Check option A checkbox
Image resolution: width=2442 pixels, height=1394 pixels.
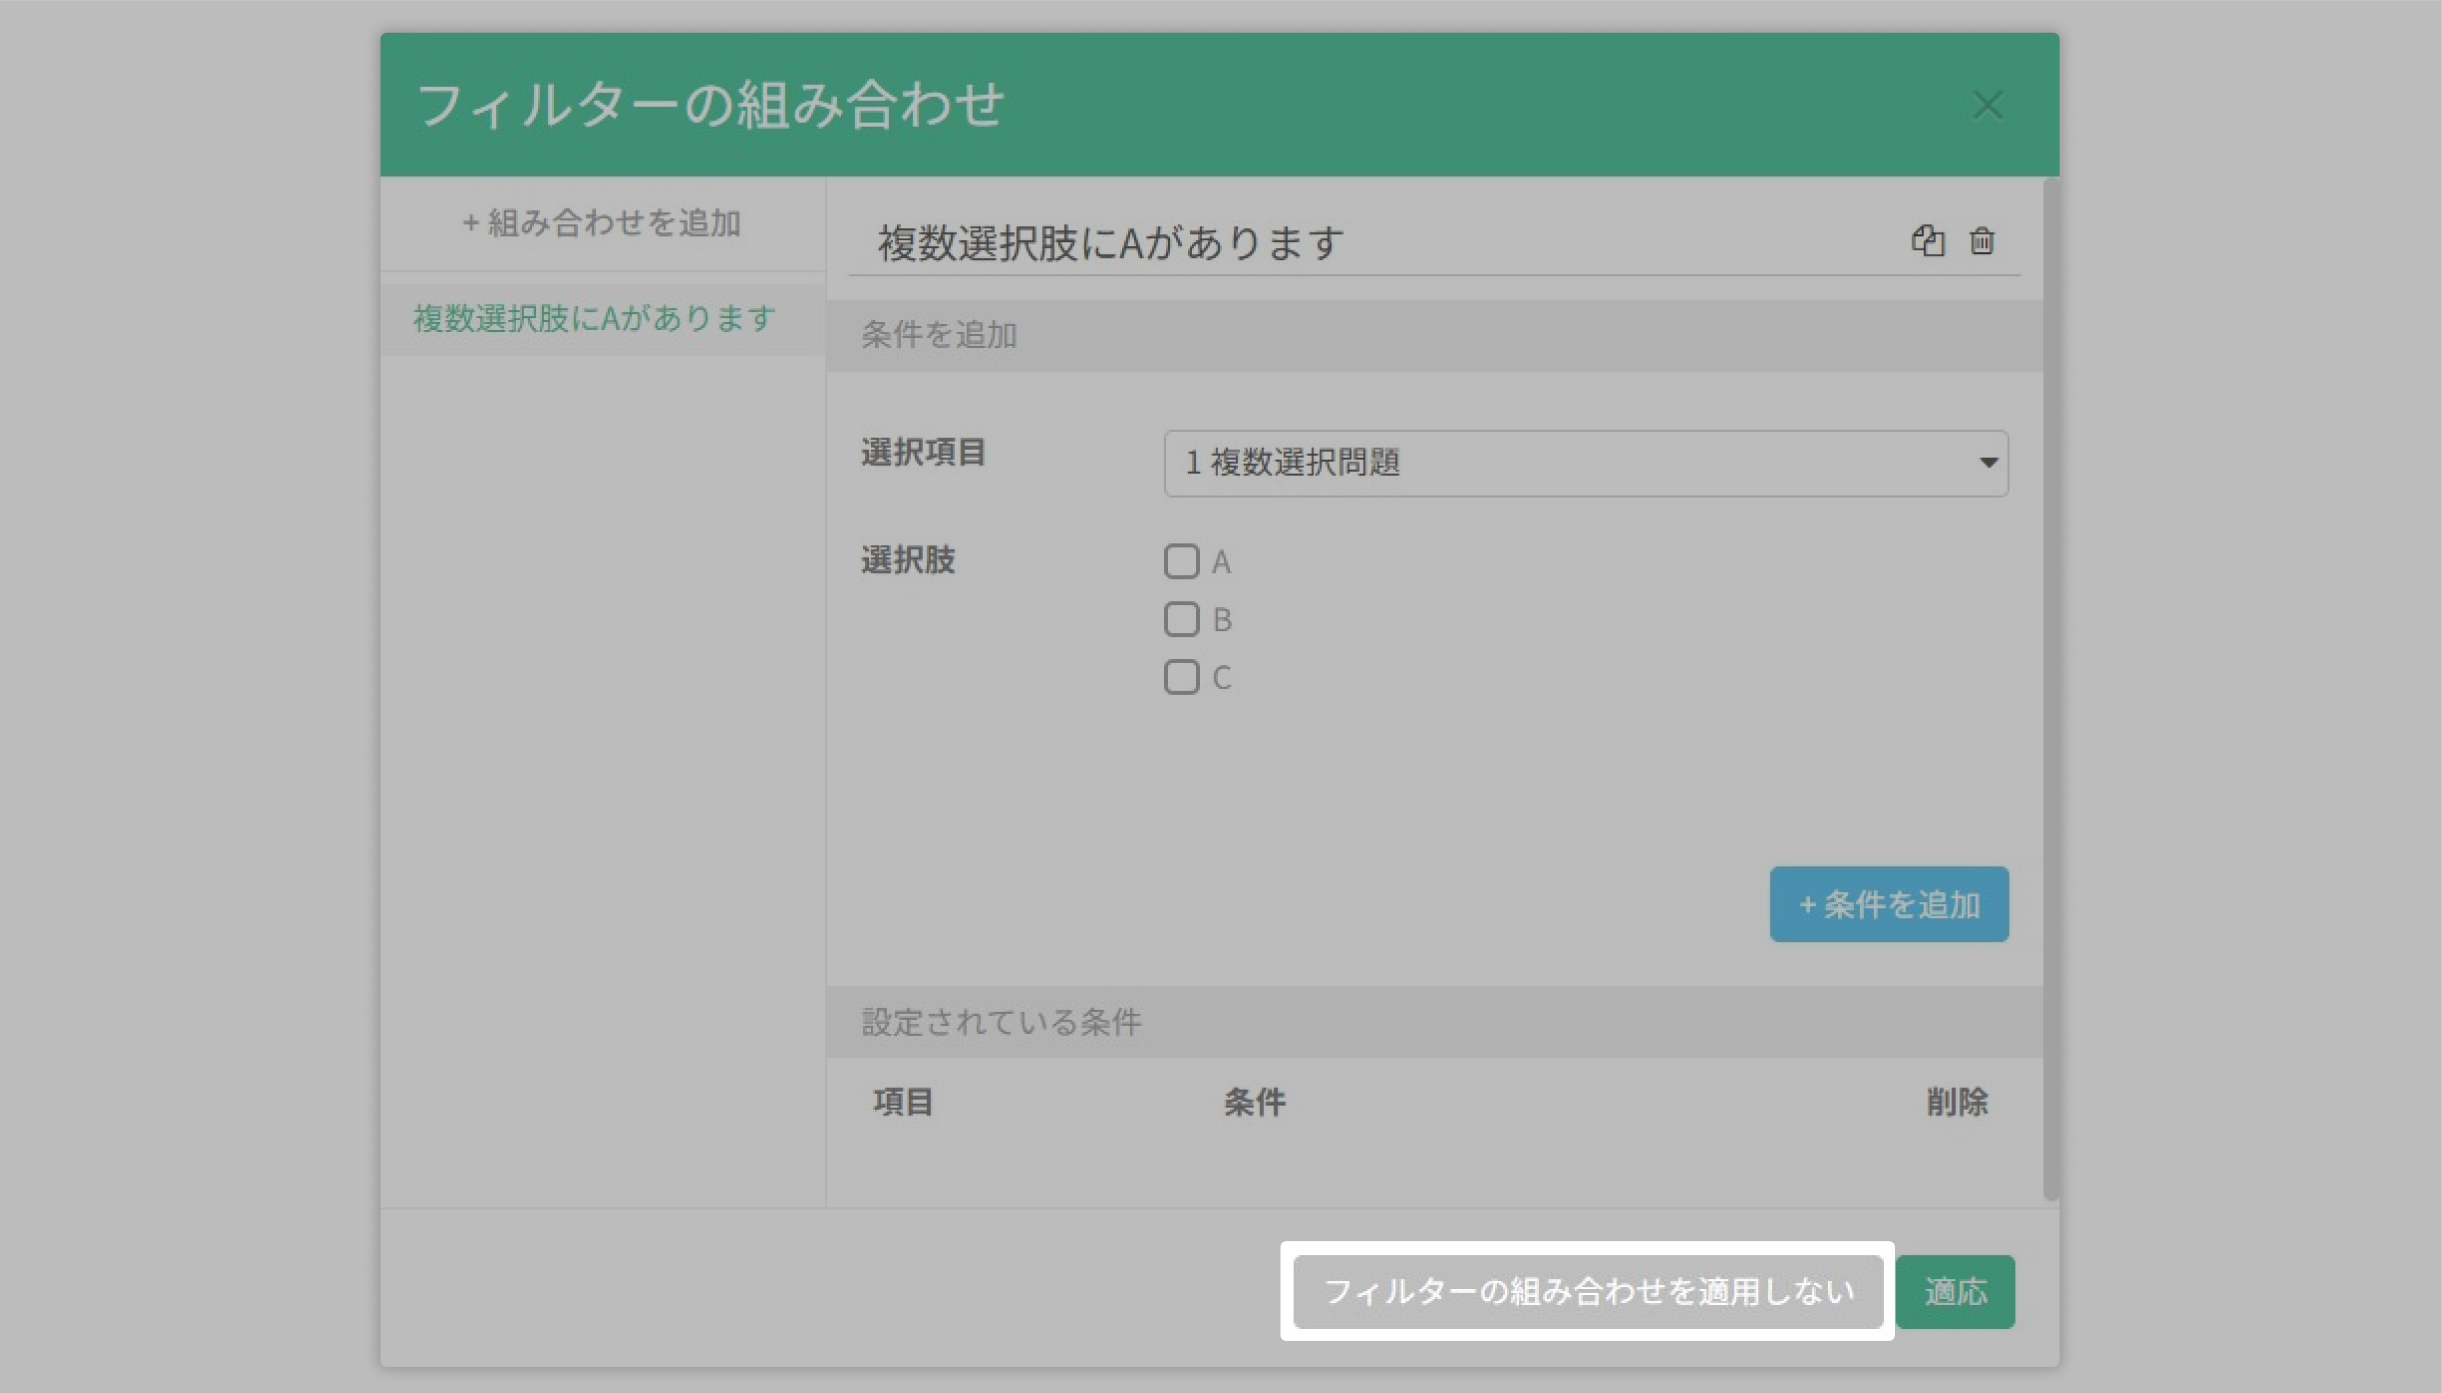click(x=1181, y=561)
